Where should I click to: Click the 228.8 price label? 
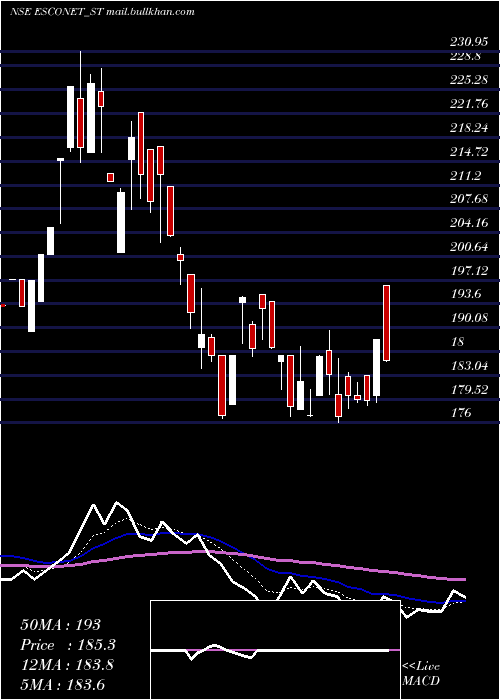click(465, 56)
